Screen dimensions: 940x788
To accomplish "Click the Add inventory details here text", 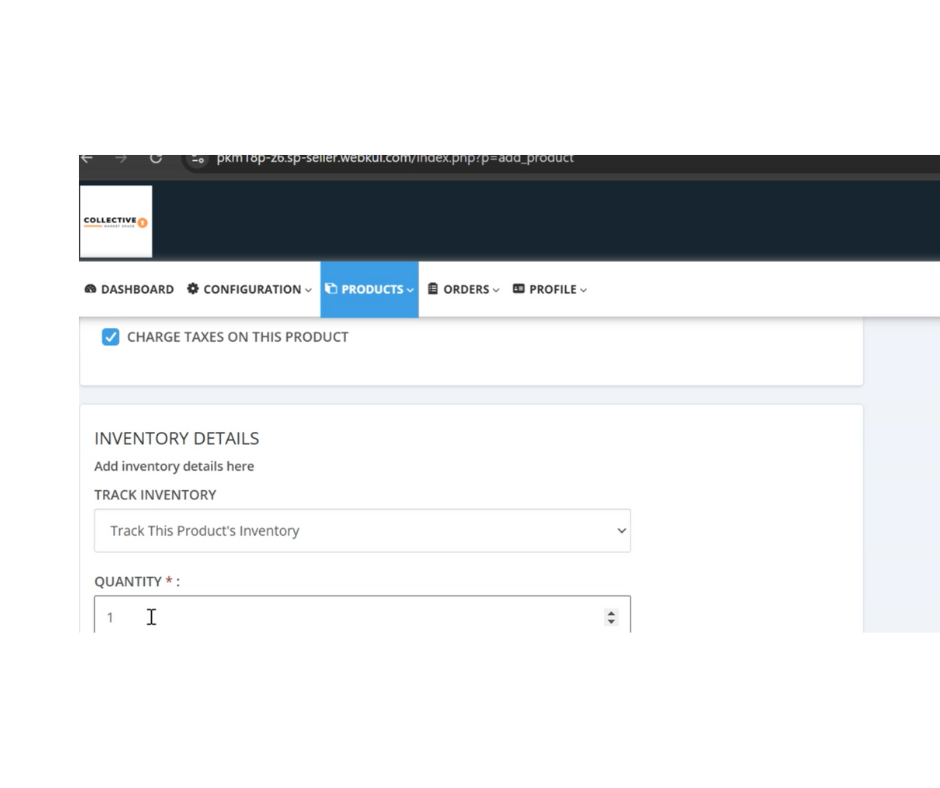I will tap(174, 466).
